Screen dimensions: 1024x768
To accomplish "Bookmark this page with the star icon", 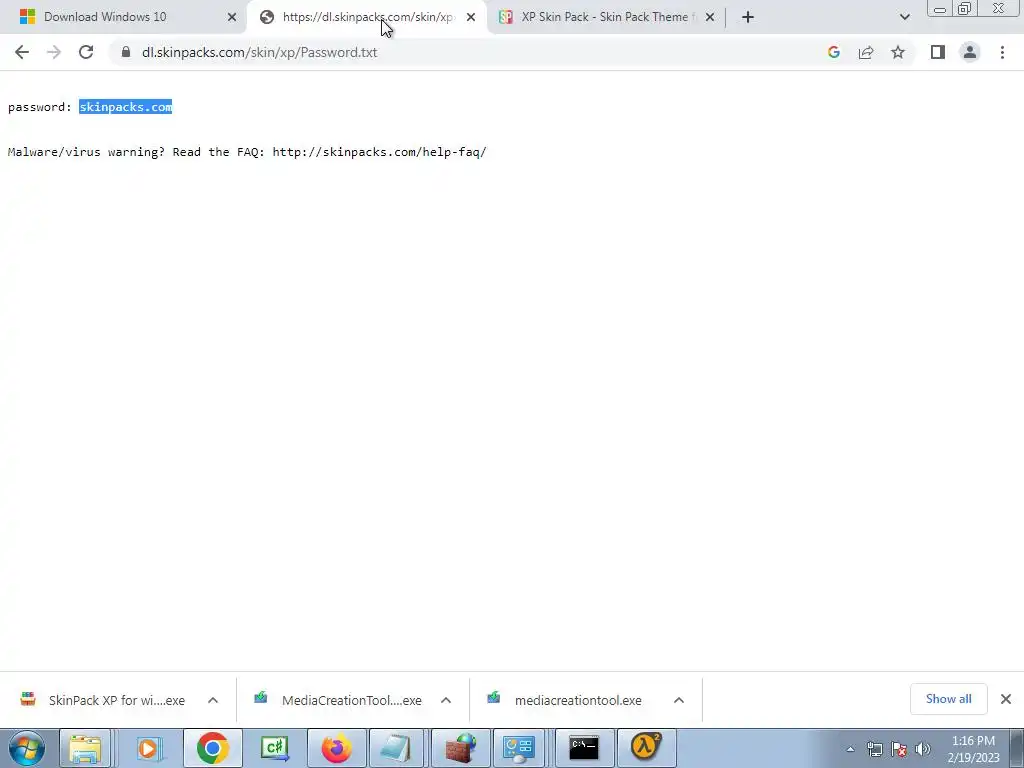I will (898, 52).
